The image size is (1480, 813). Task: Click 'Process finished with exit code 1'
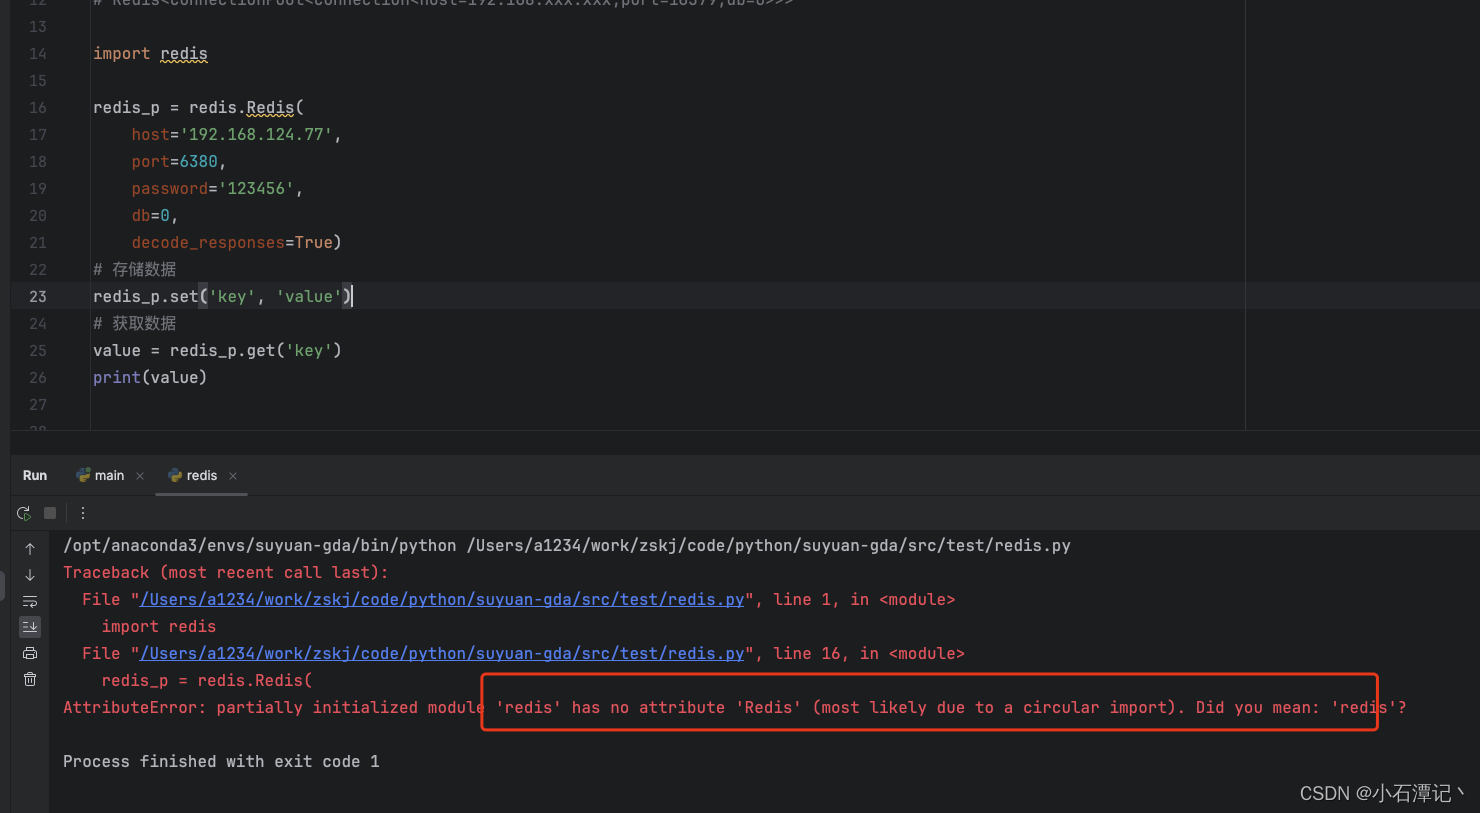[221, 762]
